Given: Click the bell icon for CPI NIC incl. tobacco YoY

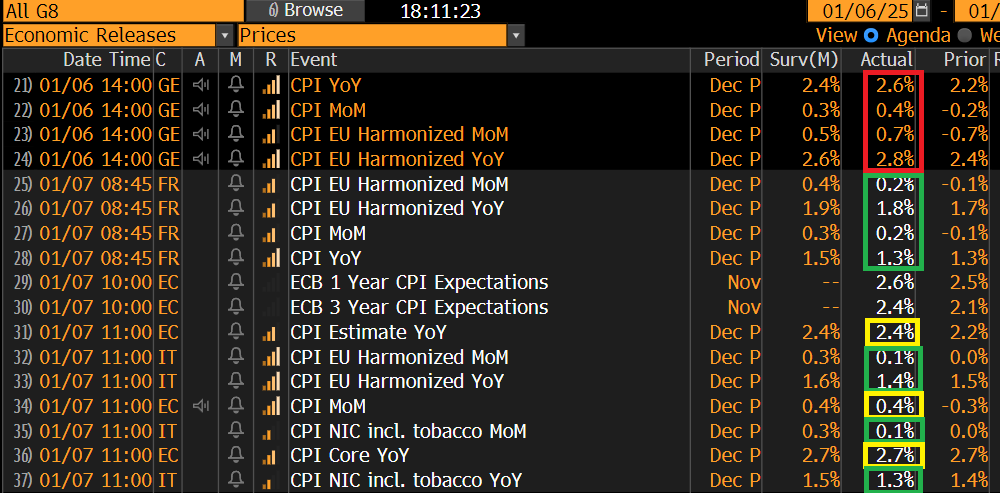Looking at the screenshot, I should tap(236, 480).
